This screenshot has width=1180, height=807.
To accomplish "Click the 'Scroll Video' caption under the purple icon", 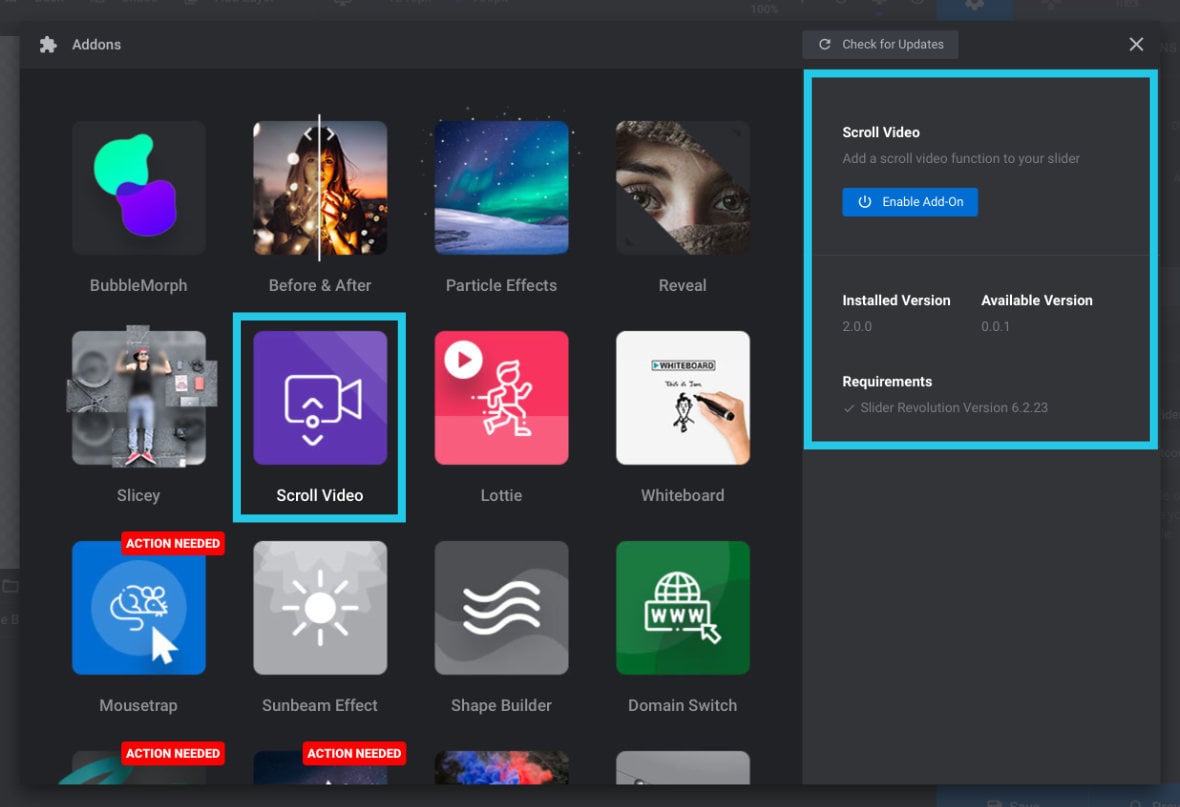I will click(320, 495).
